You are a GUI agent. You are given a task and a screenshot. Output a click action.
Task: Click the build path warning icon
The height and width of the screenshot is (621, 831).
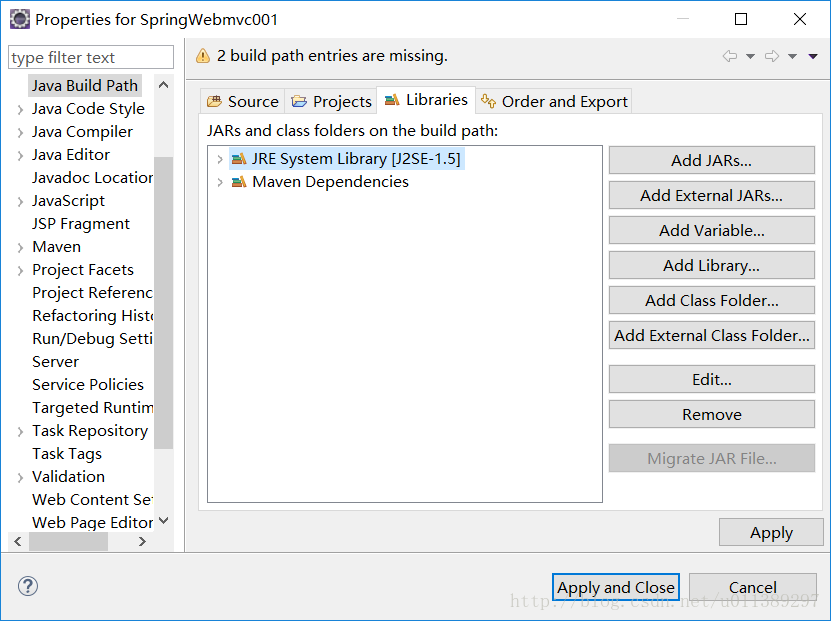(203, 56)
